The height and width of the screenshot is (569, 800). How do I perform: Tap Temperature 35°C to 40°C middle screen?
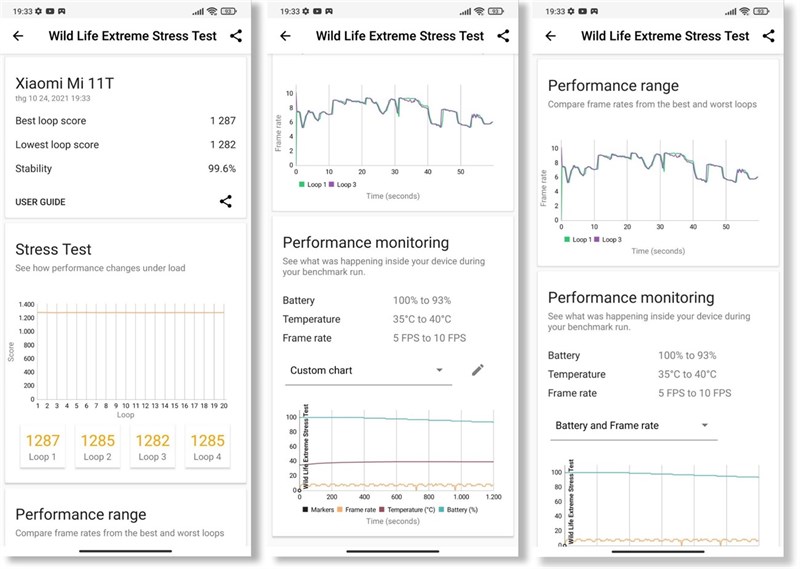[x=422, y=319]
